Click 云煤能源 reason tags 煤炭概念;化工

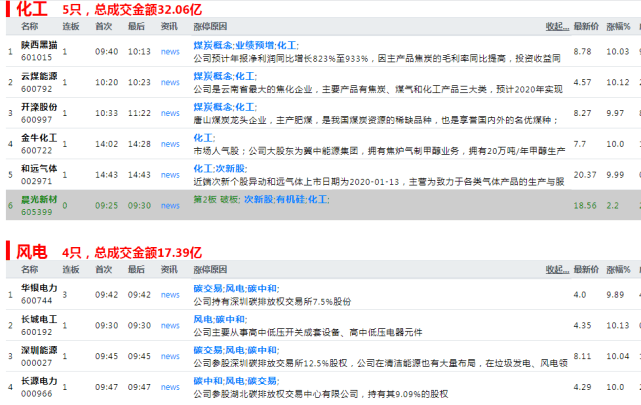click(225, 76)
